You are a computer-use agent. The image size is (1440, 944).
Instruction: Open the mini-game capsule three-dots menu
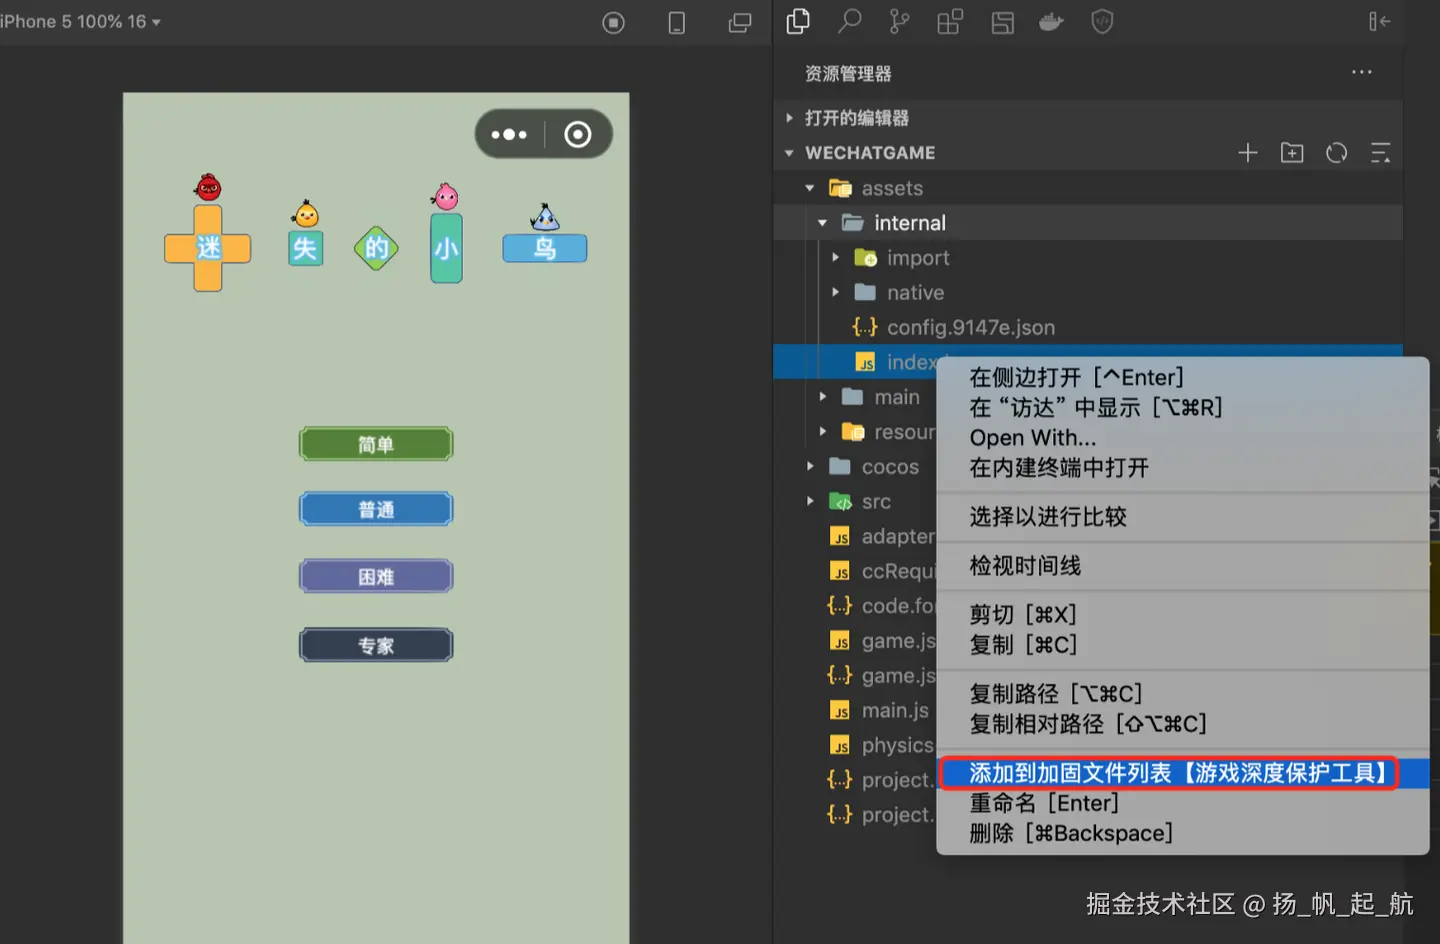tap(509, 134)
